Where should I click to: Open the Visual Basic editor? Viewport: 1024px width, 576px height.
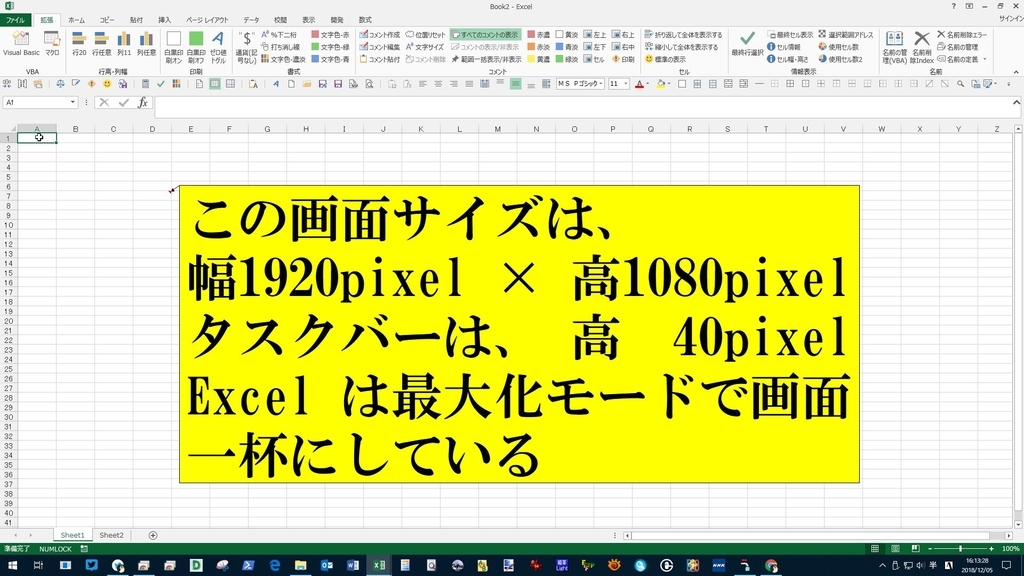(x=21, y=44)
